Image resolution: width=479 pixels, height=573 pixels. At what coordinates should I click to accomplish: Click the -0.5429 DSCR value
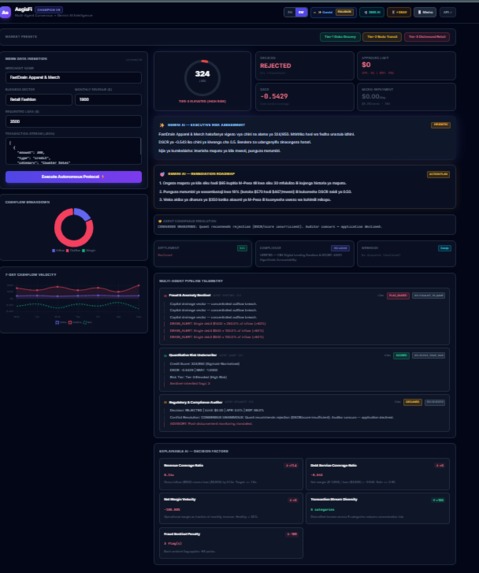pos(274,96)
